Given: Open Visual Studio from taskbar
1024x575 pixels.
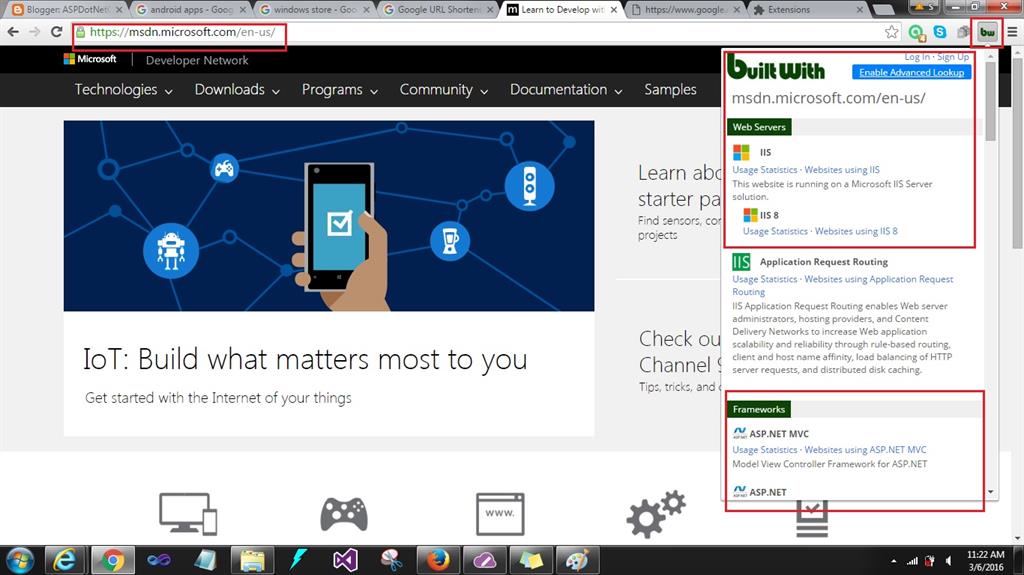Looking at the screenshot, I should click(345, 561).
